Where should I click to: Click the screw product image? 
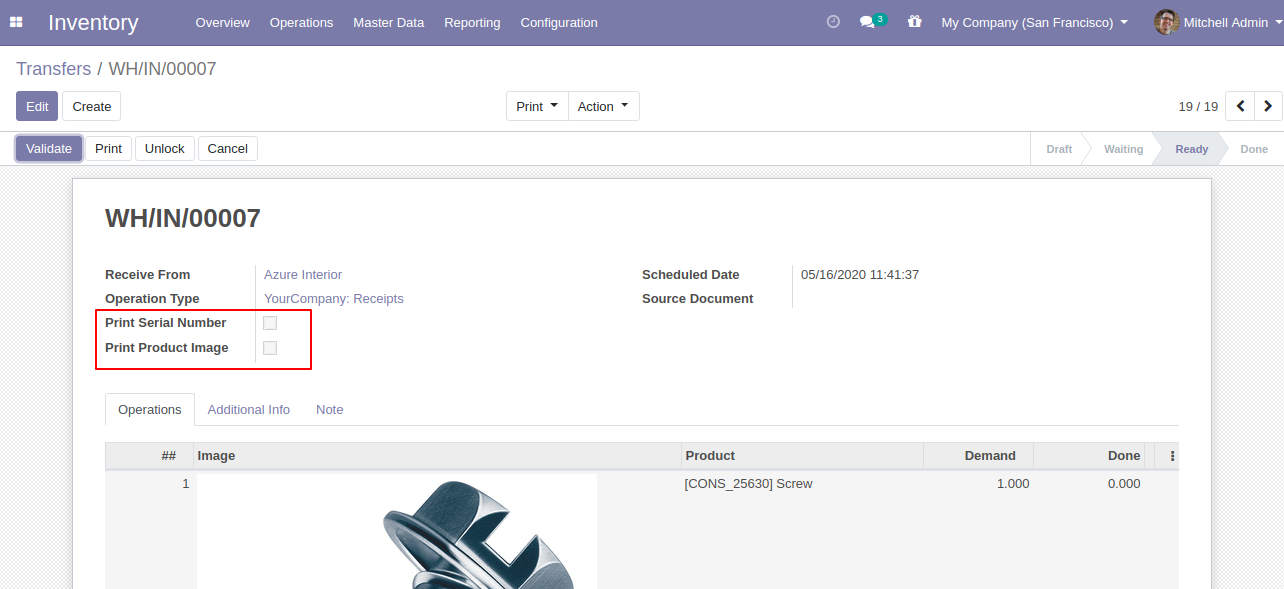coord(397,531)
